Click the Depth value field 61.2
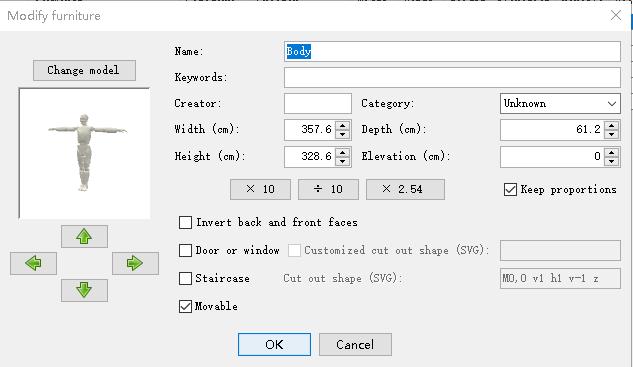 [x=552, y=130]
